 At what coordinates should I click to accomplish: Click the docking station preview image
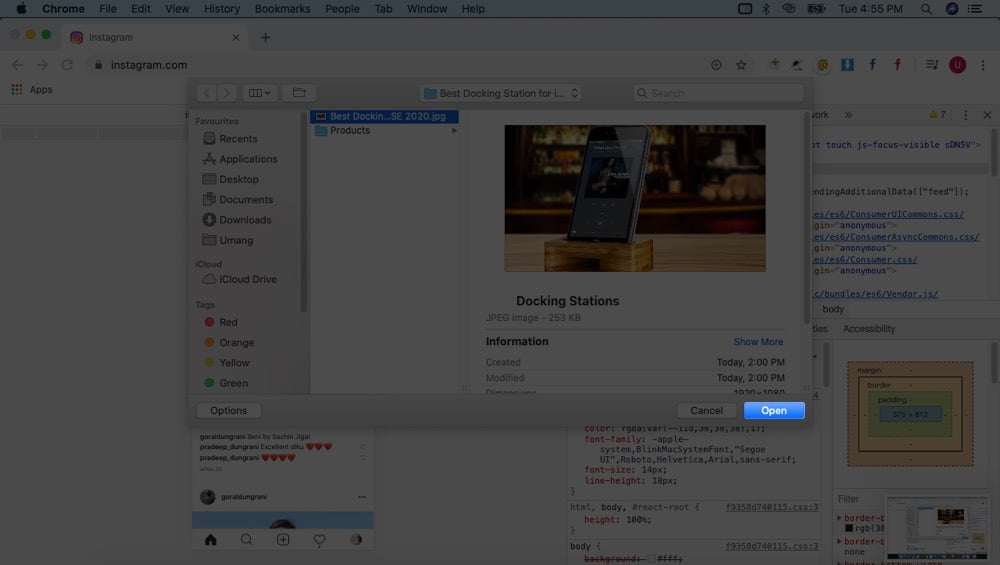pos(635,198)
